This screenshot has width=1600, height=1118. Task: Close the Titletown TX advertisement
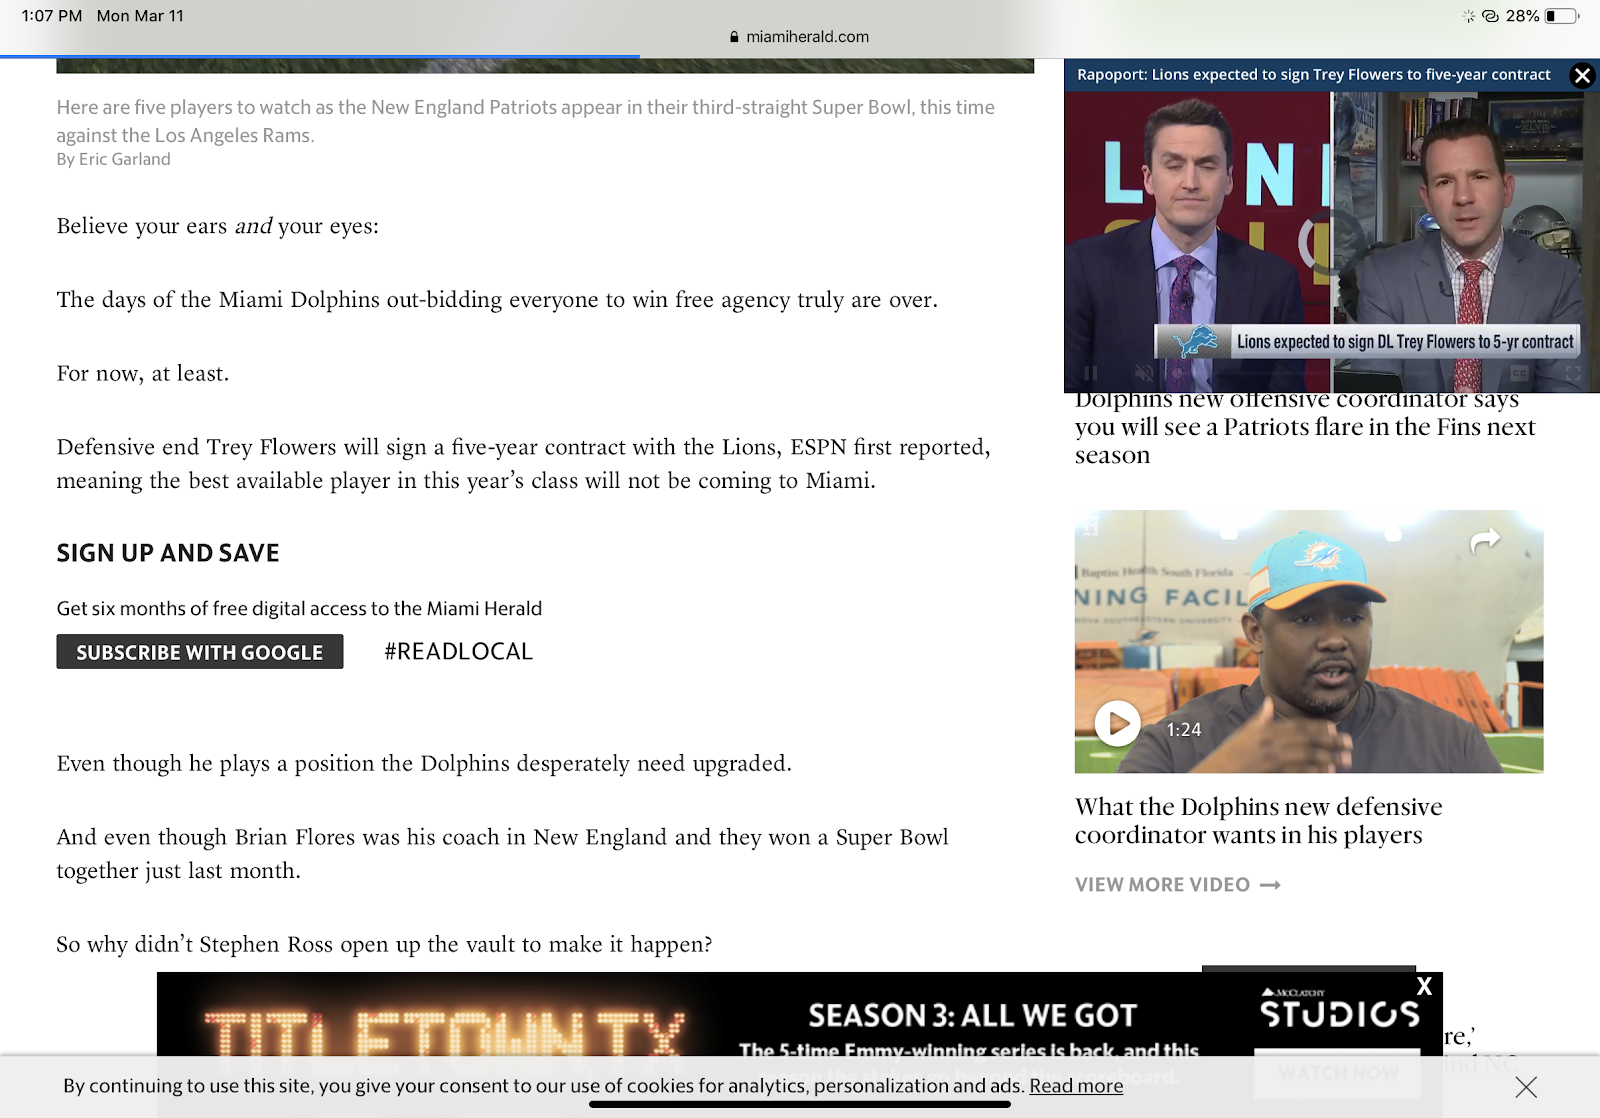pos(1425,986)
